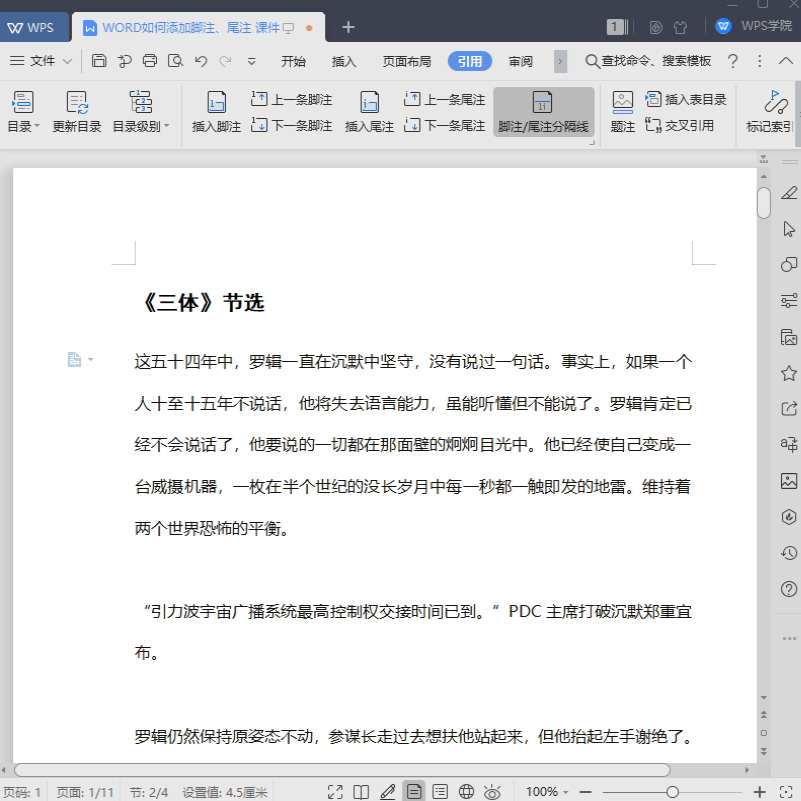Go to 上一条尾注
801x801 pixels.
(x=444, y=99)
